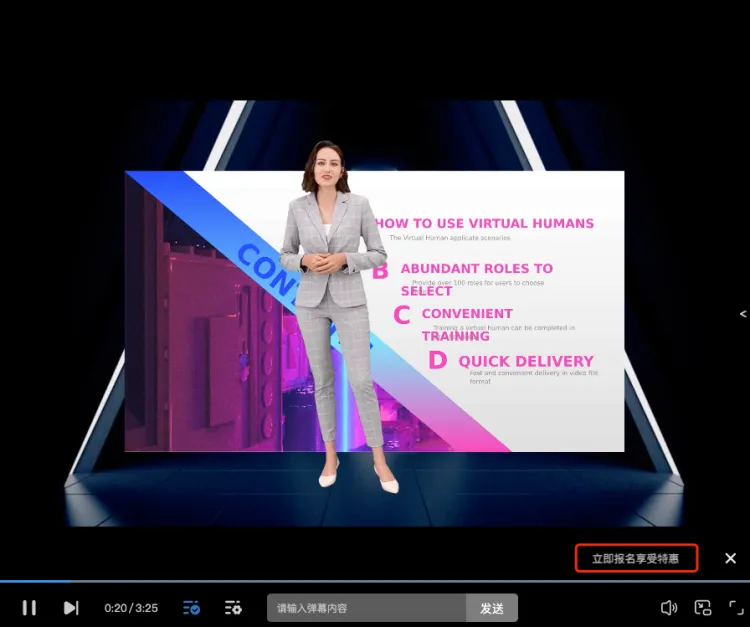Seek to the middle of the progress bar
Viewport: 750px width, 627px height.
click(375, 581)
